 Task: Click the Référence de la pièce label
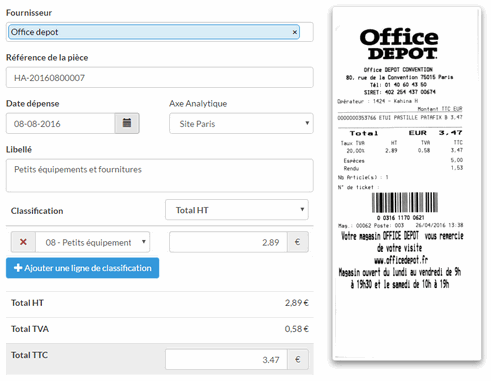[x=47, y=58]
